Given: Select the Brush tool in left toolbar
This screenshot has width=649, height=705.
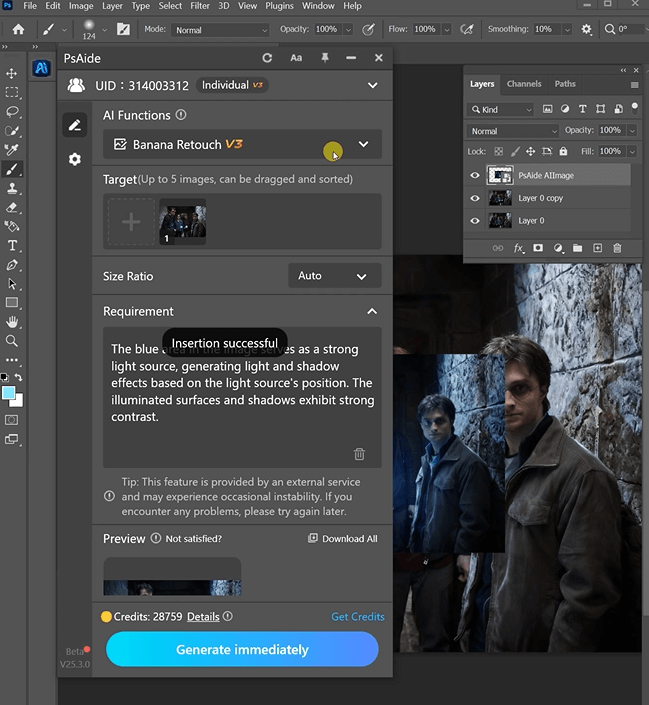Looking at the screenshot, I should click(x=12, y=169).
